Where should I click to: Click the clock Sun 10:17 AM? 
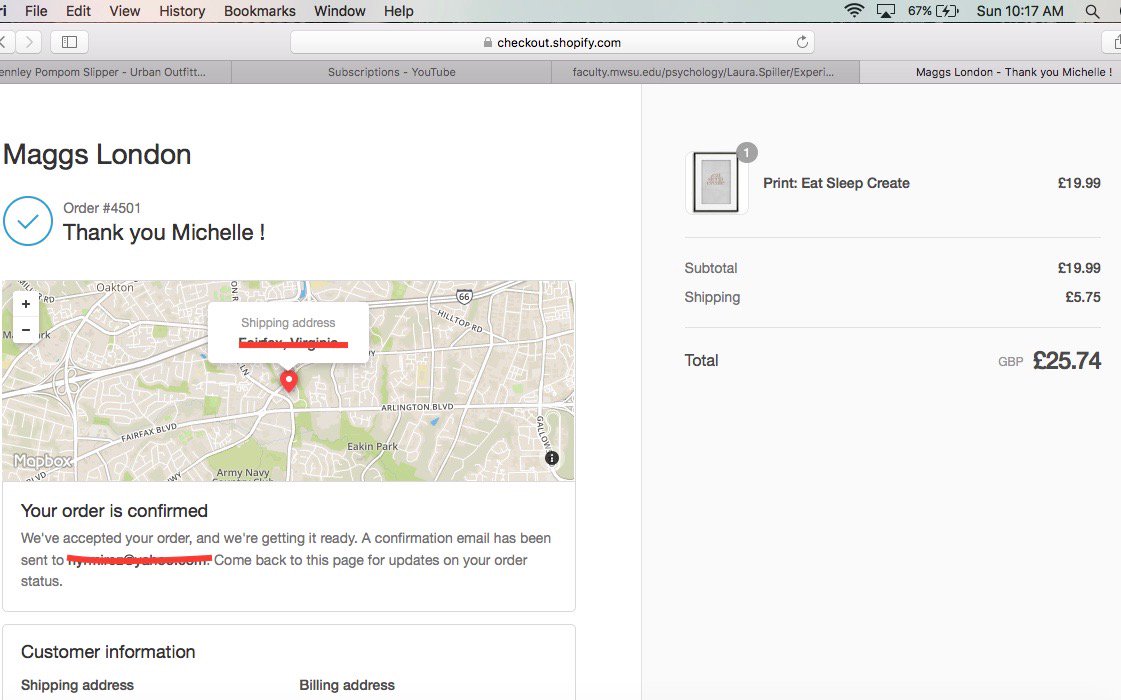click(1019, 11)
